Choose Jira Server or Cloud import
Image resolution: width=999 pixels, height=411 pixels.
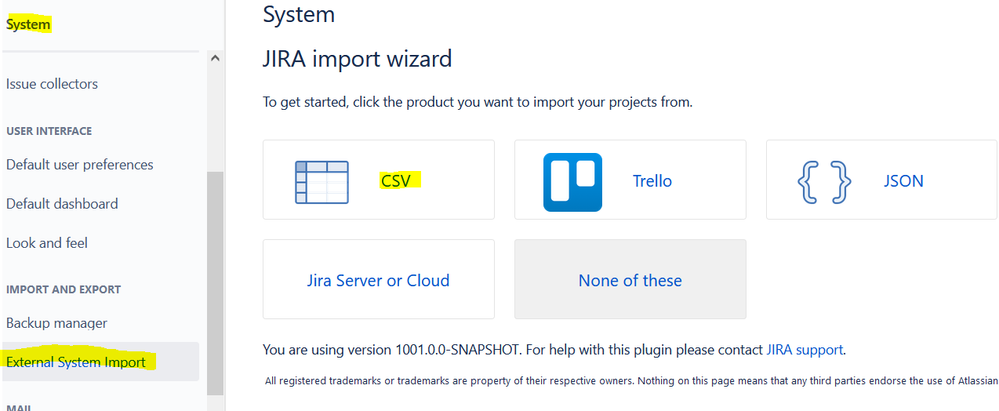[378, 279]
